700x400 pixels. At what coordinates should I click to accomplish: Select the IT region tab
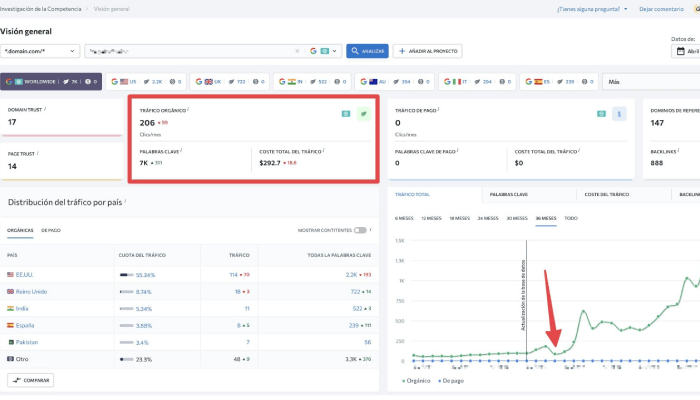point(477,82)
